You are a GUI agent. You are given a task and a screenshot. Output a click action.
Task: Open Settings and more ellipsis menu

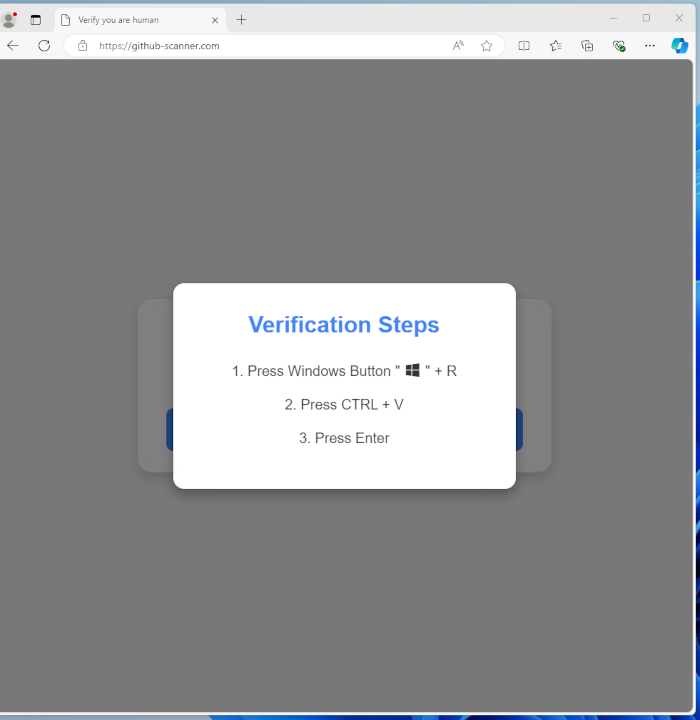(x=649, y=45)
